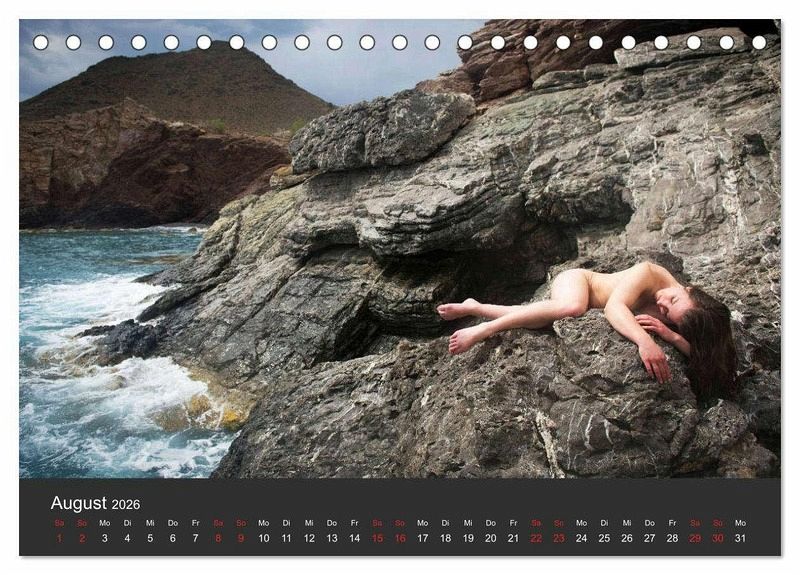Pick the date 17
Screen dimensions: 800x575
click(422, 538)
